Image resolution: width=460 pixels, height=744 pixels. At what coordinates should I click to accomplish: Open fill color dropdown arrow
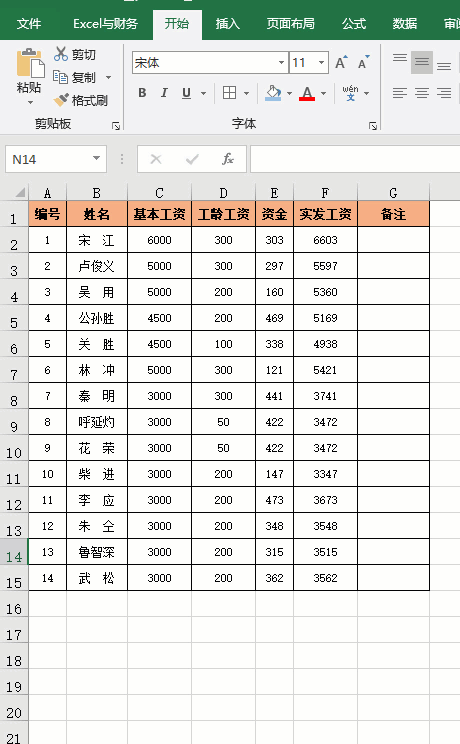[x=289, y=93]
